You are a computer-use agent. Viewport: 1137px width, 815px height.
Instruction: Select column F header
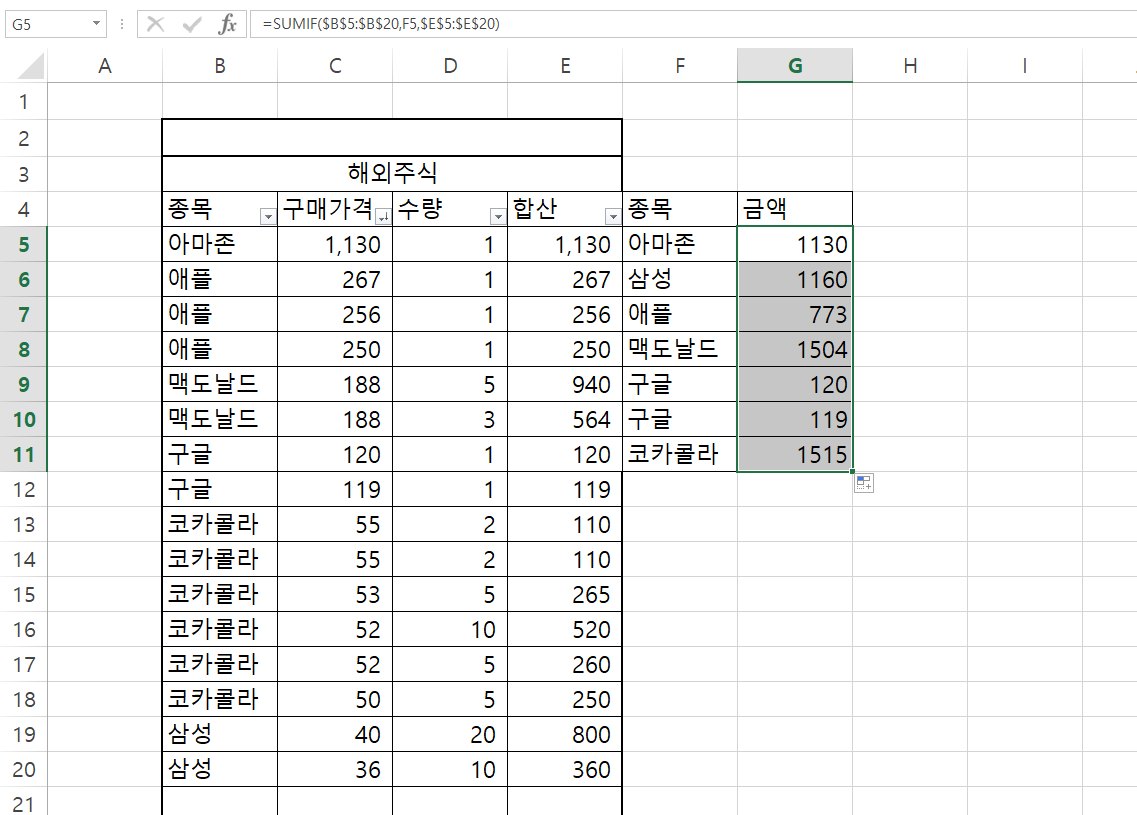click(x=680, y=66)
